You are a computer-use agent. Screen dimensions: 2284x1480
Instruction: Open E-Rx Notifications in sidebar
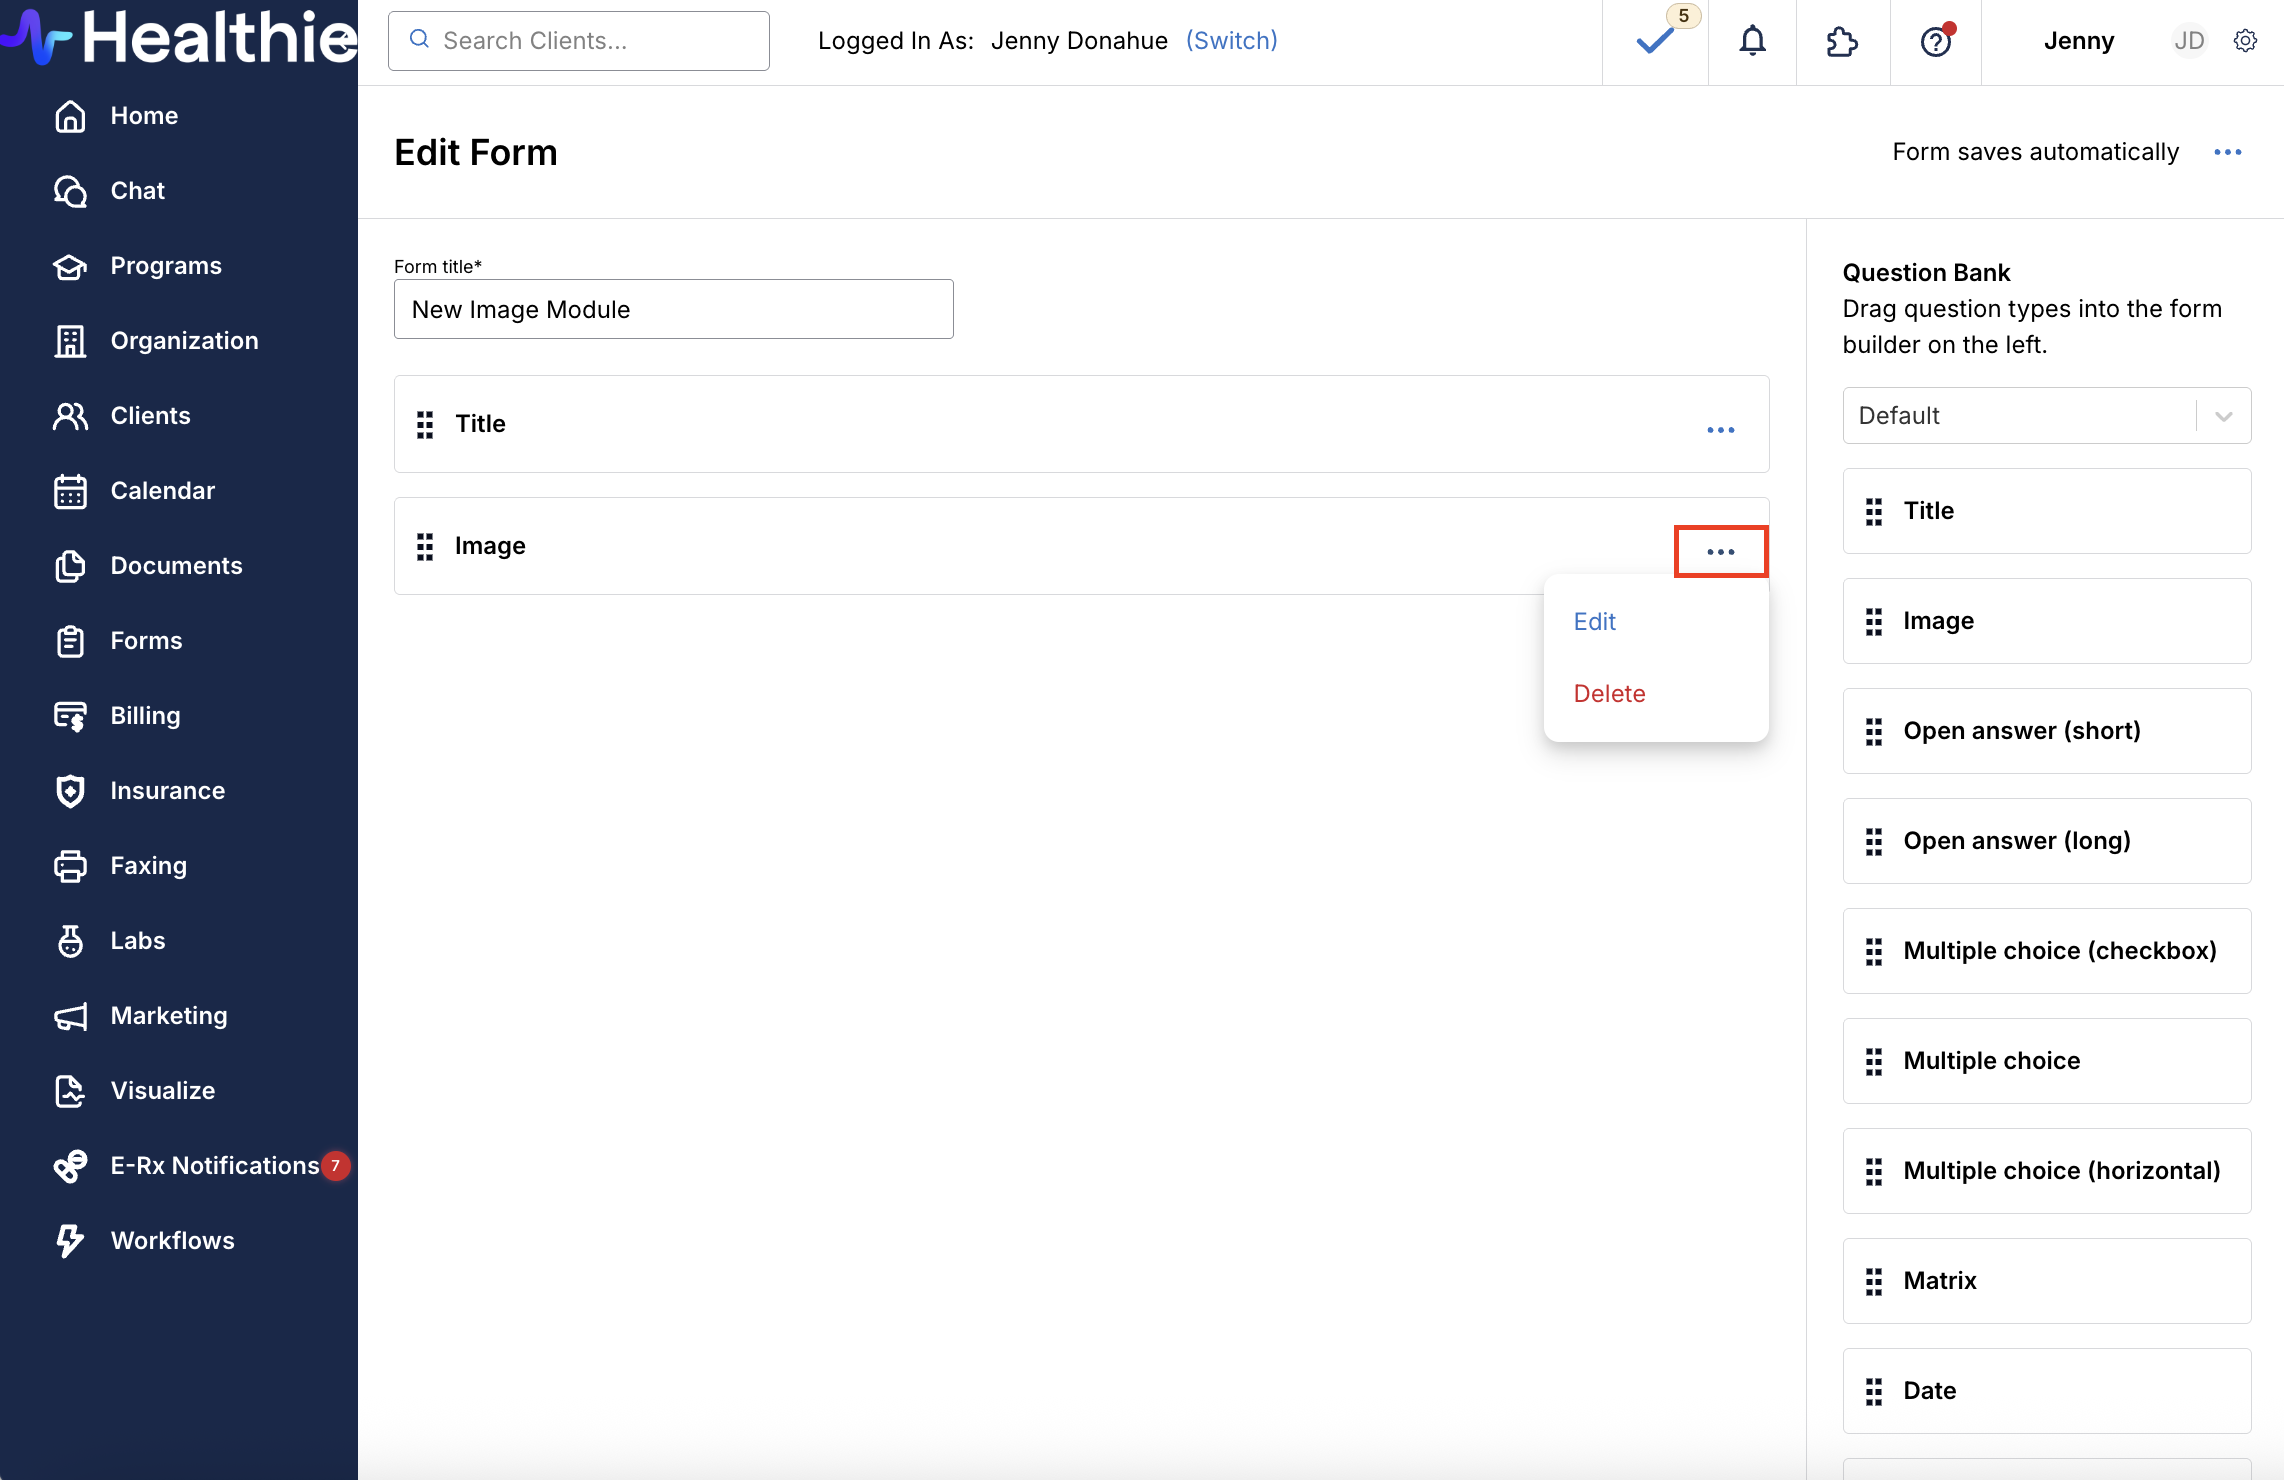coord(214,1166)
